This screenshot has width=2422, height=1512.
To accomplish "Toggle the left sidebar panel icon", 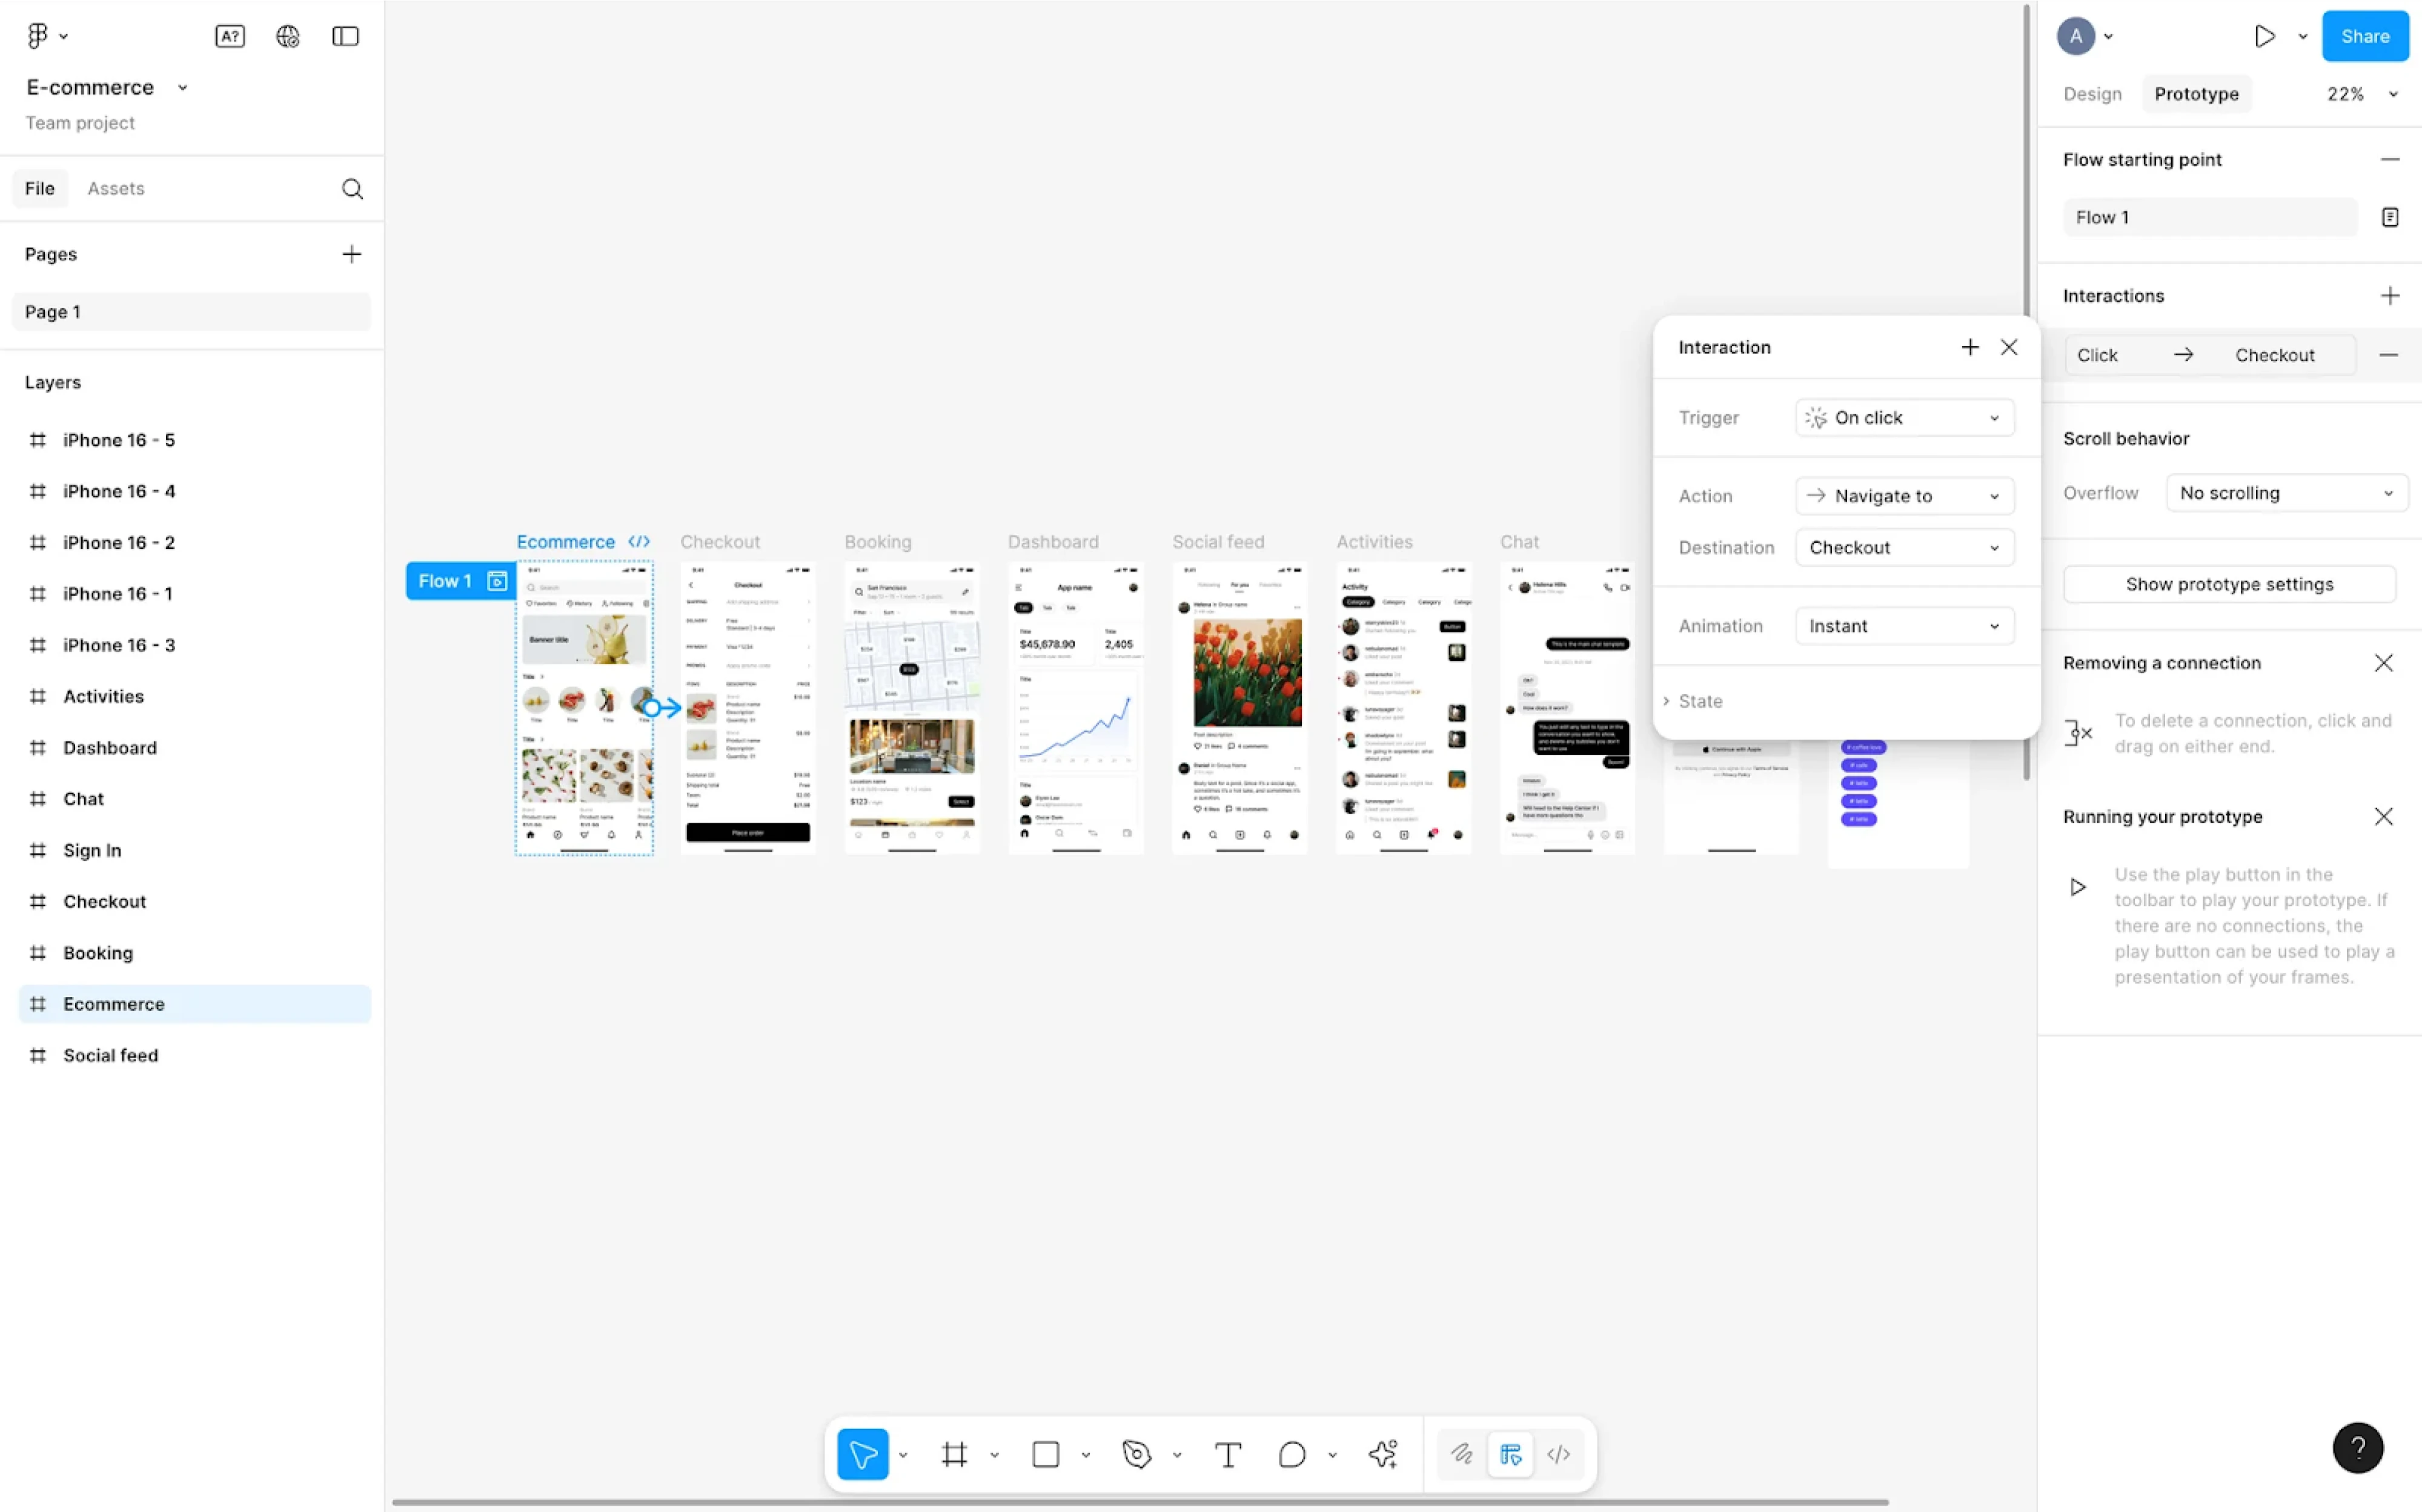I will tap(344, 35).
